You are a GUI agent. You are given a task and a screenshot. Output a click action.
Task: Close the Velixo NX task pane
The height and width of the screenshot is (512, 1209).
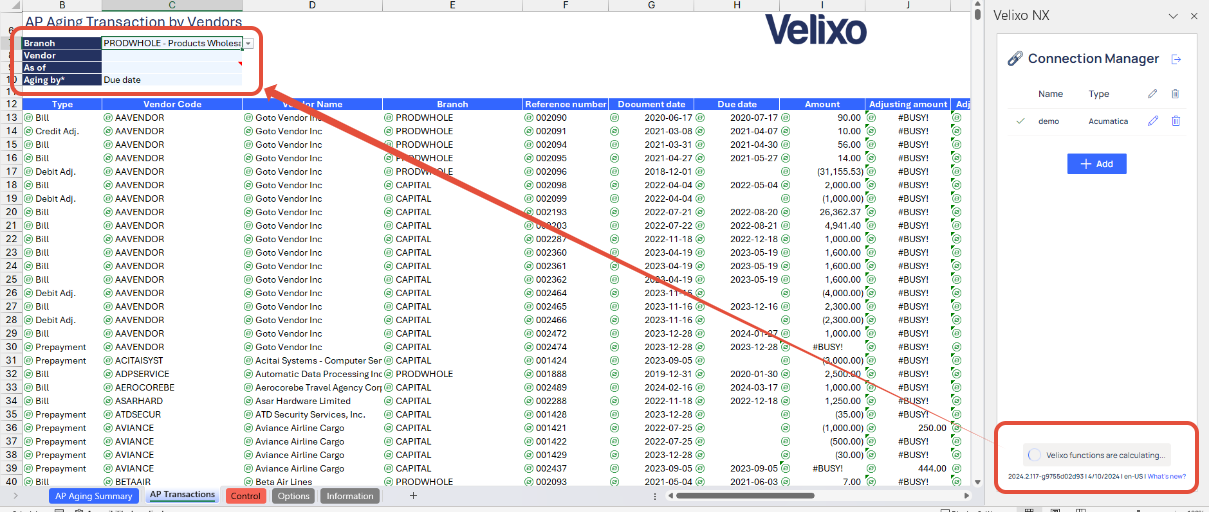(x=1193, y=15)
